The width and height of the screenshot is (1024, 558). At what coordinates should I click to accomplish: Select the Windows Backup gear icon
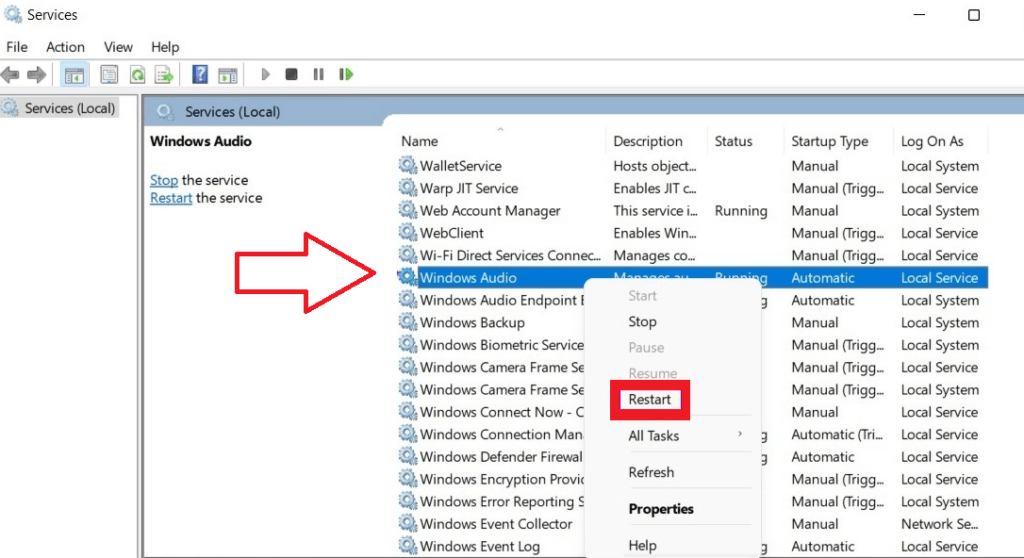coord(408,321)
